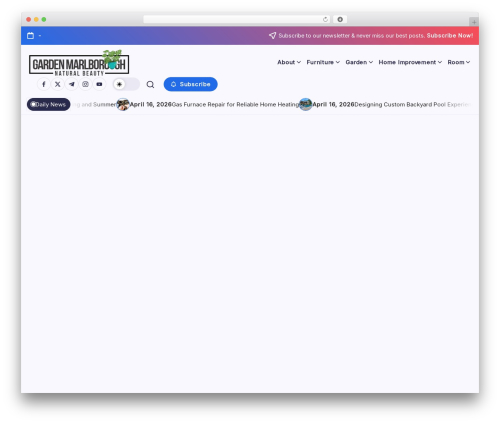The image size is (500, 423).
Task: Click the browser address bar
Action: click(237, 20)
